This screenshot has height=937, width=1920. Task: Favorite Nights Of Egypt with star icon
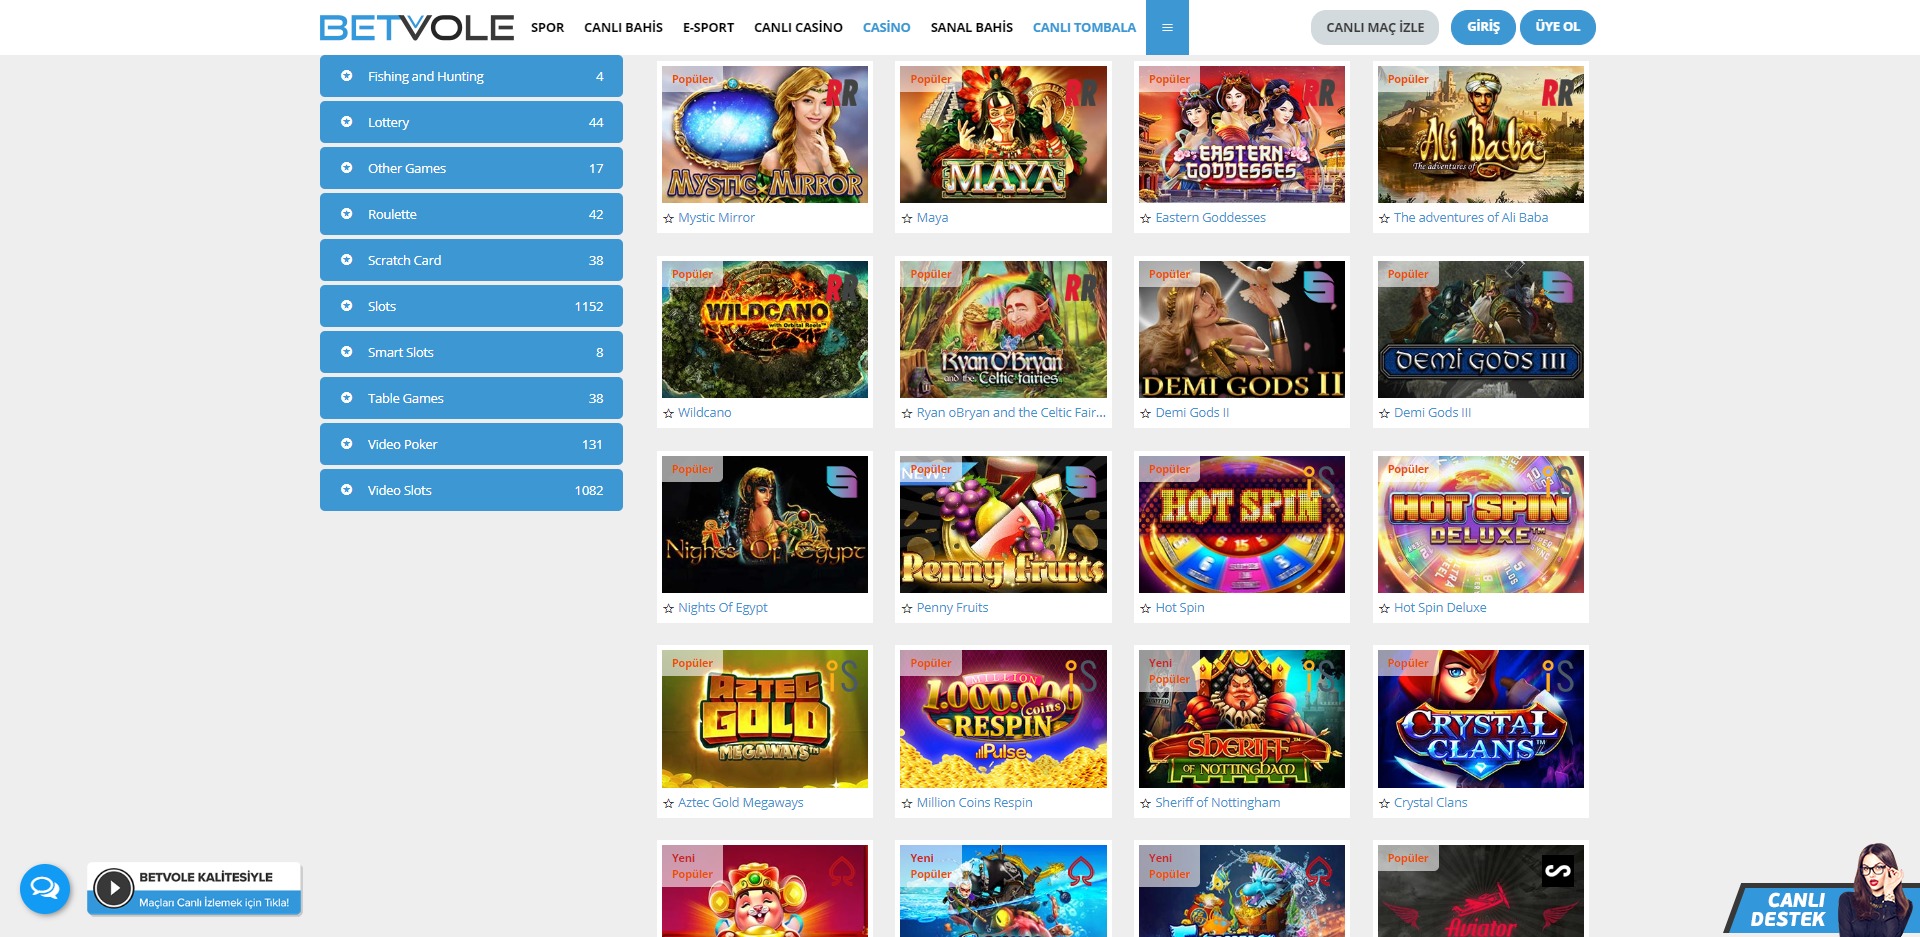tap(668, 608)
